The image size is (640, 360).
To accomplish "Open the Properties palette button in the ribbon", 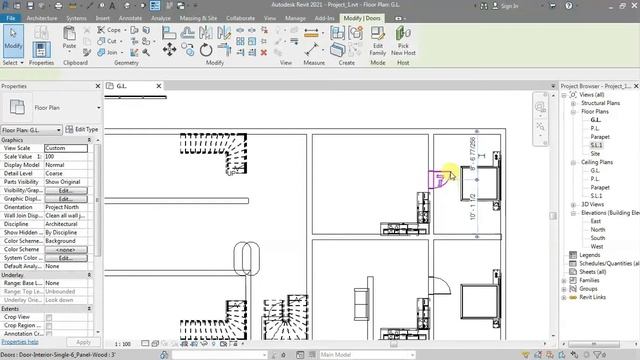I will [x=41, y=49].
